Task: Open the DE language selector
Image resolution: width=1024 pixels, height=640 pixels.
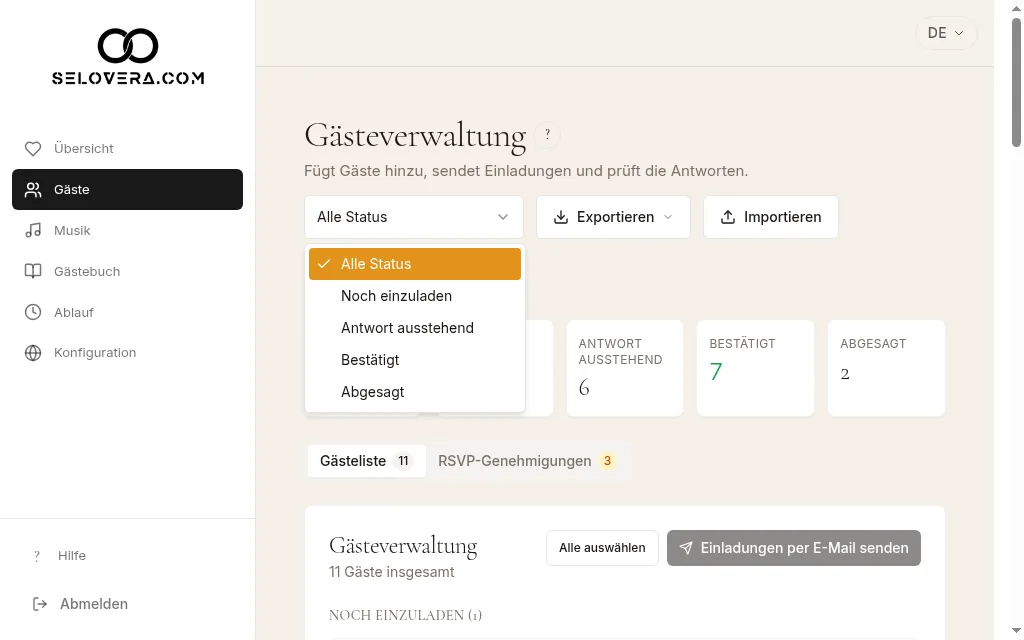Action: (x=945, y=33)
